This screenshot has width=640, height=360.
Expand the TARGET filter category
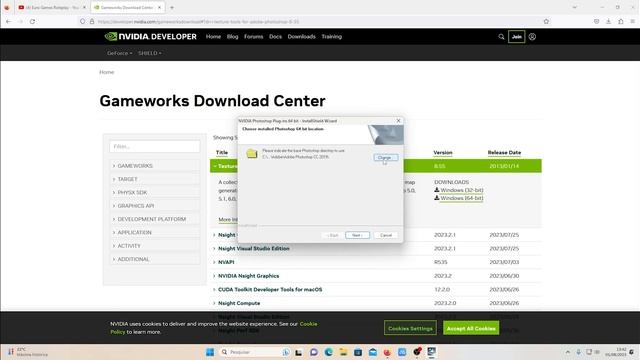coord(155,179)
